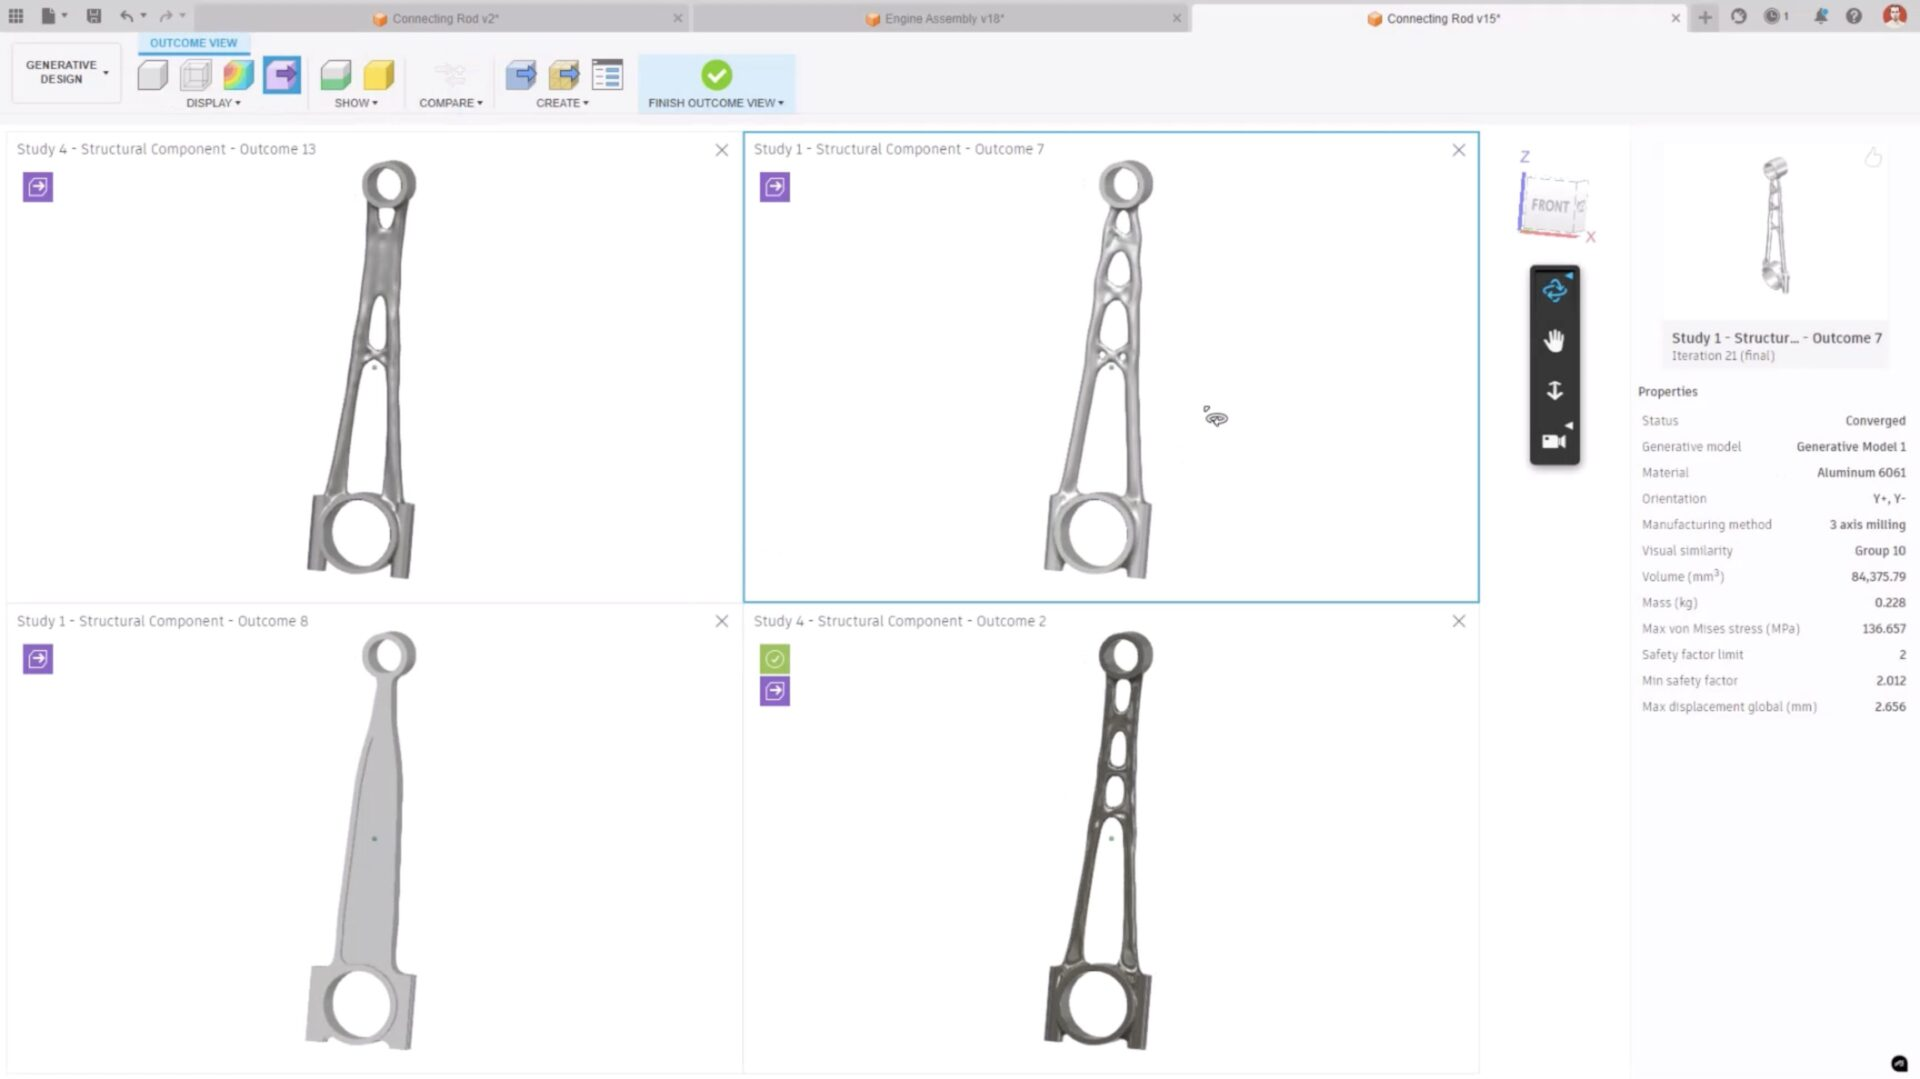Open the Create dropdown menu
This screenshot has width=1920, height=1079.
(562, 102)
